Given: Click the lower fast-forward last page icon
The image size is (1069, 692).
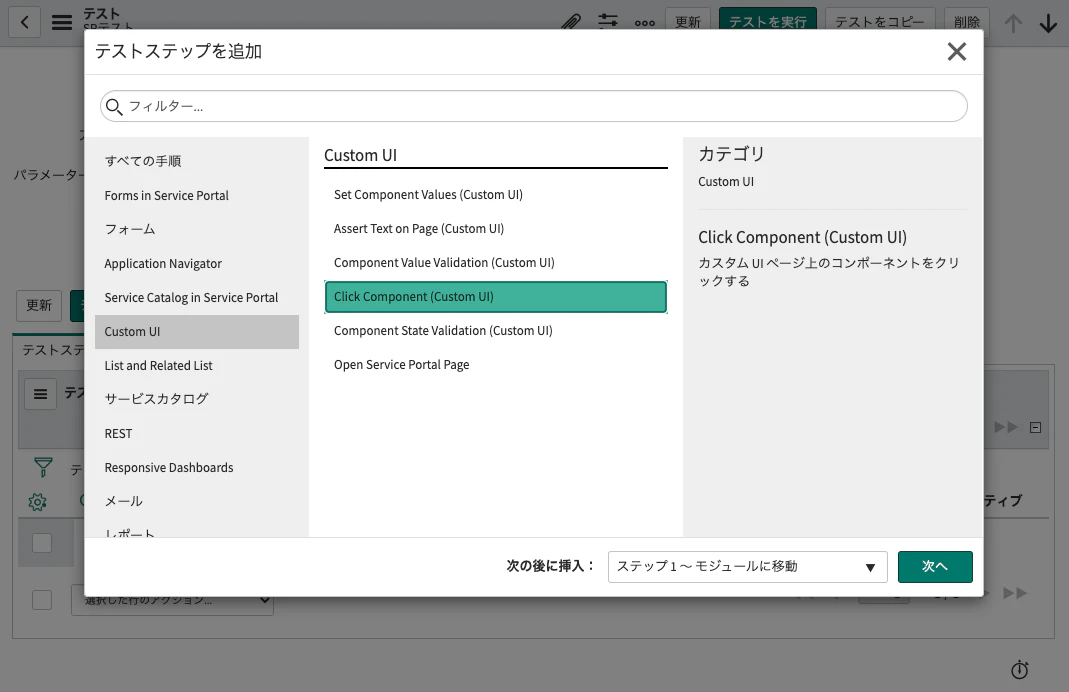Looking at the screenshot, I should point(1014,593).
